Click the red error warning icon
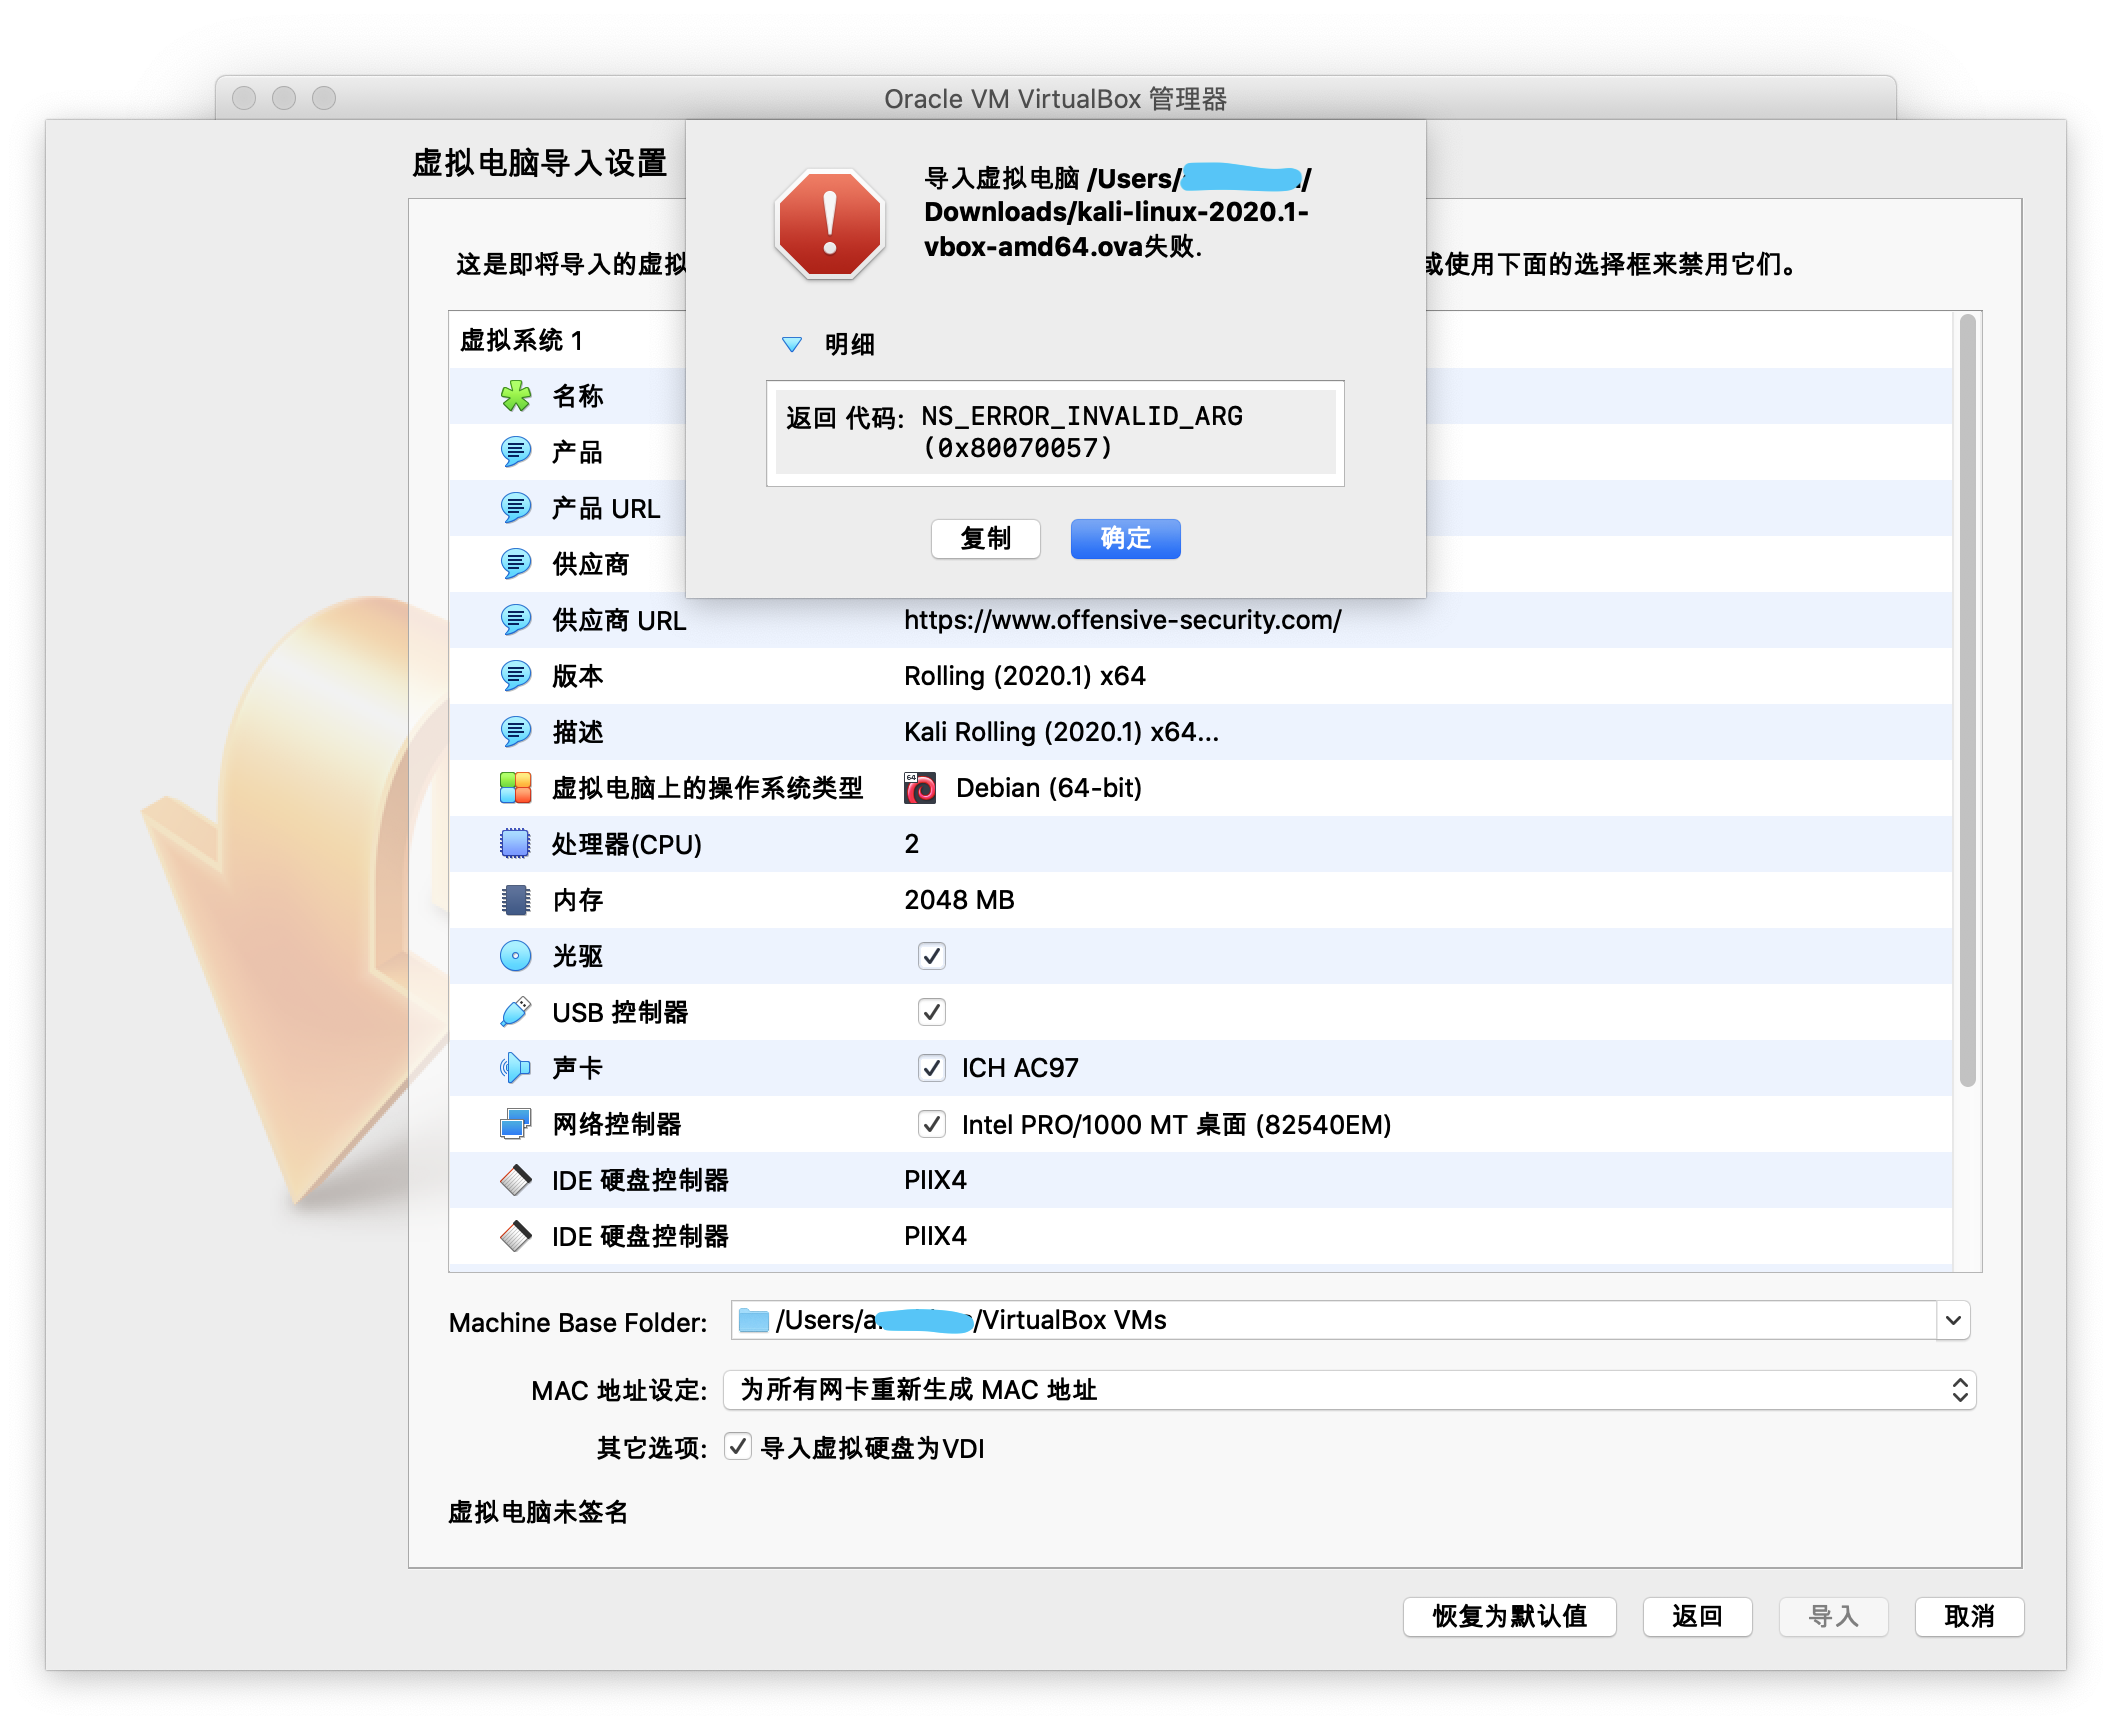Screen dimensions: 2112x1724 pos(829,224)
